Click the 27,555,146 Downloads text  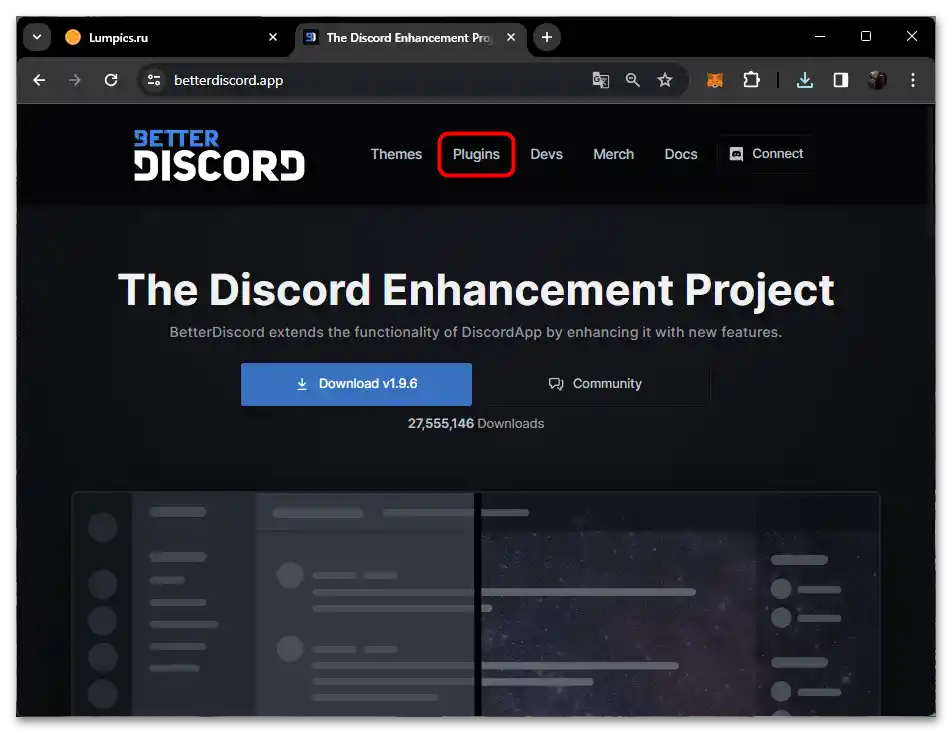pyautogui.click(x=476, y=423)
